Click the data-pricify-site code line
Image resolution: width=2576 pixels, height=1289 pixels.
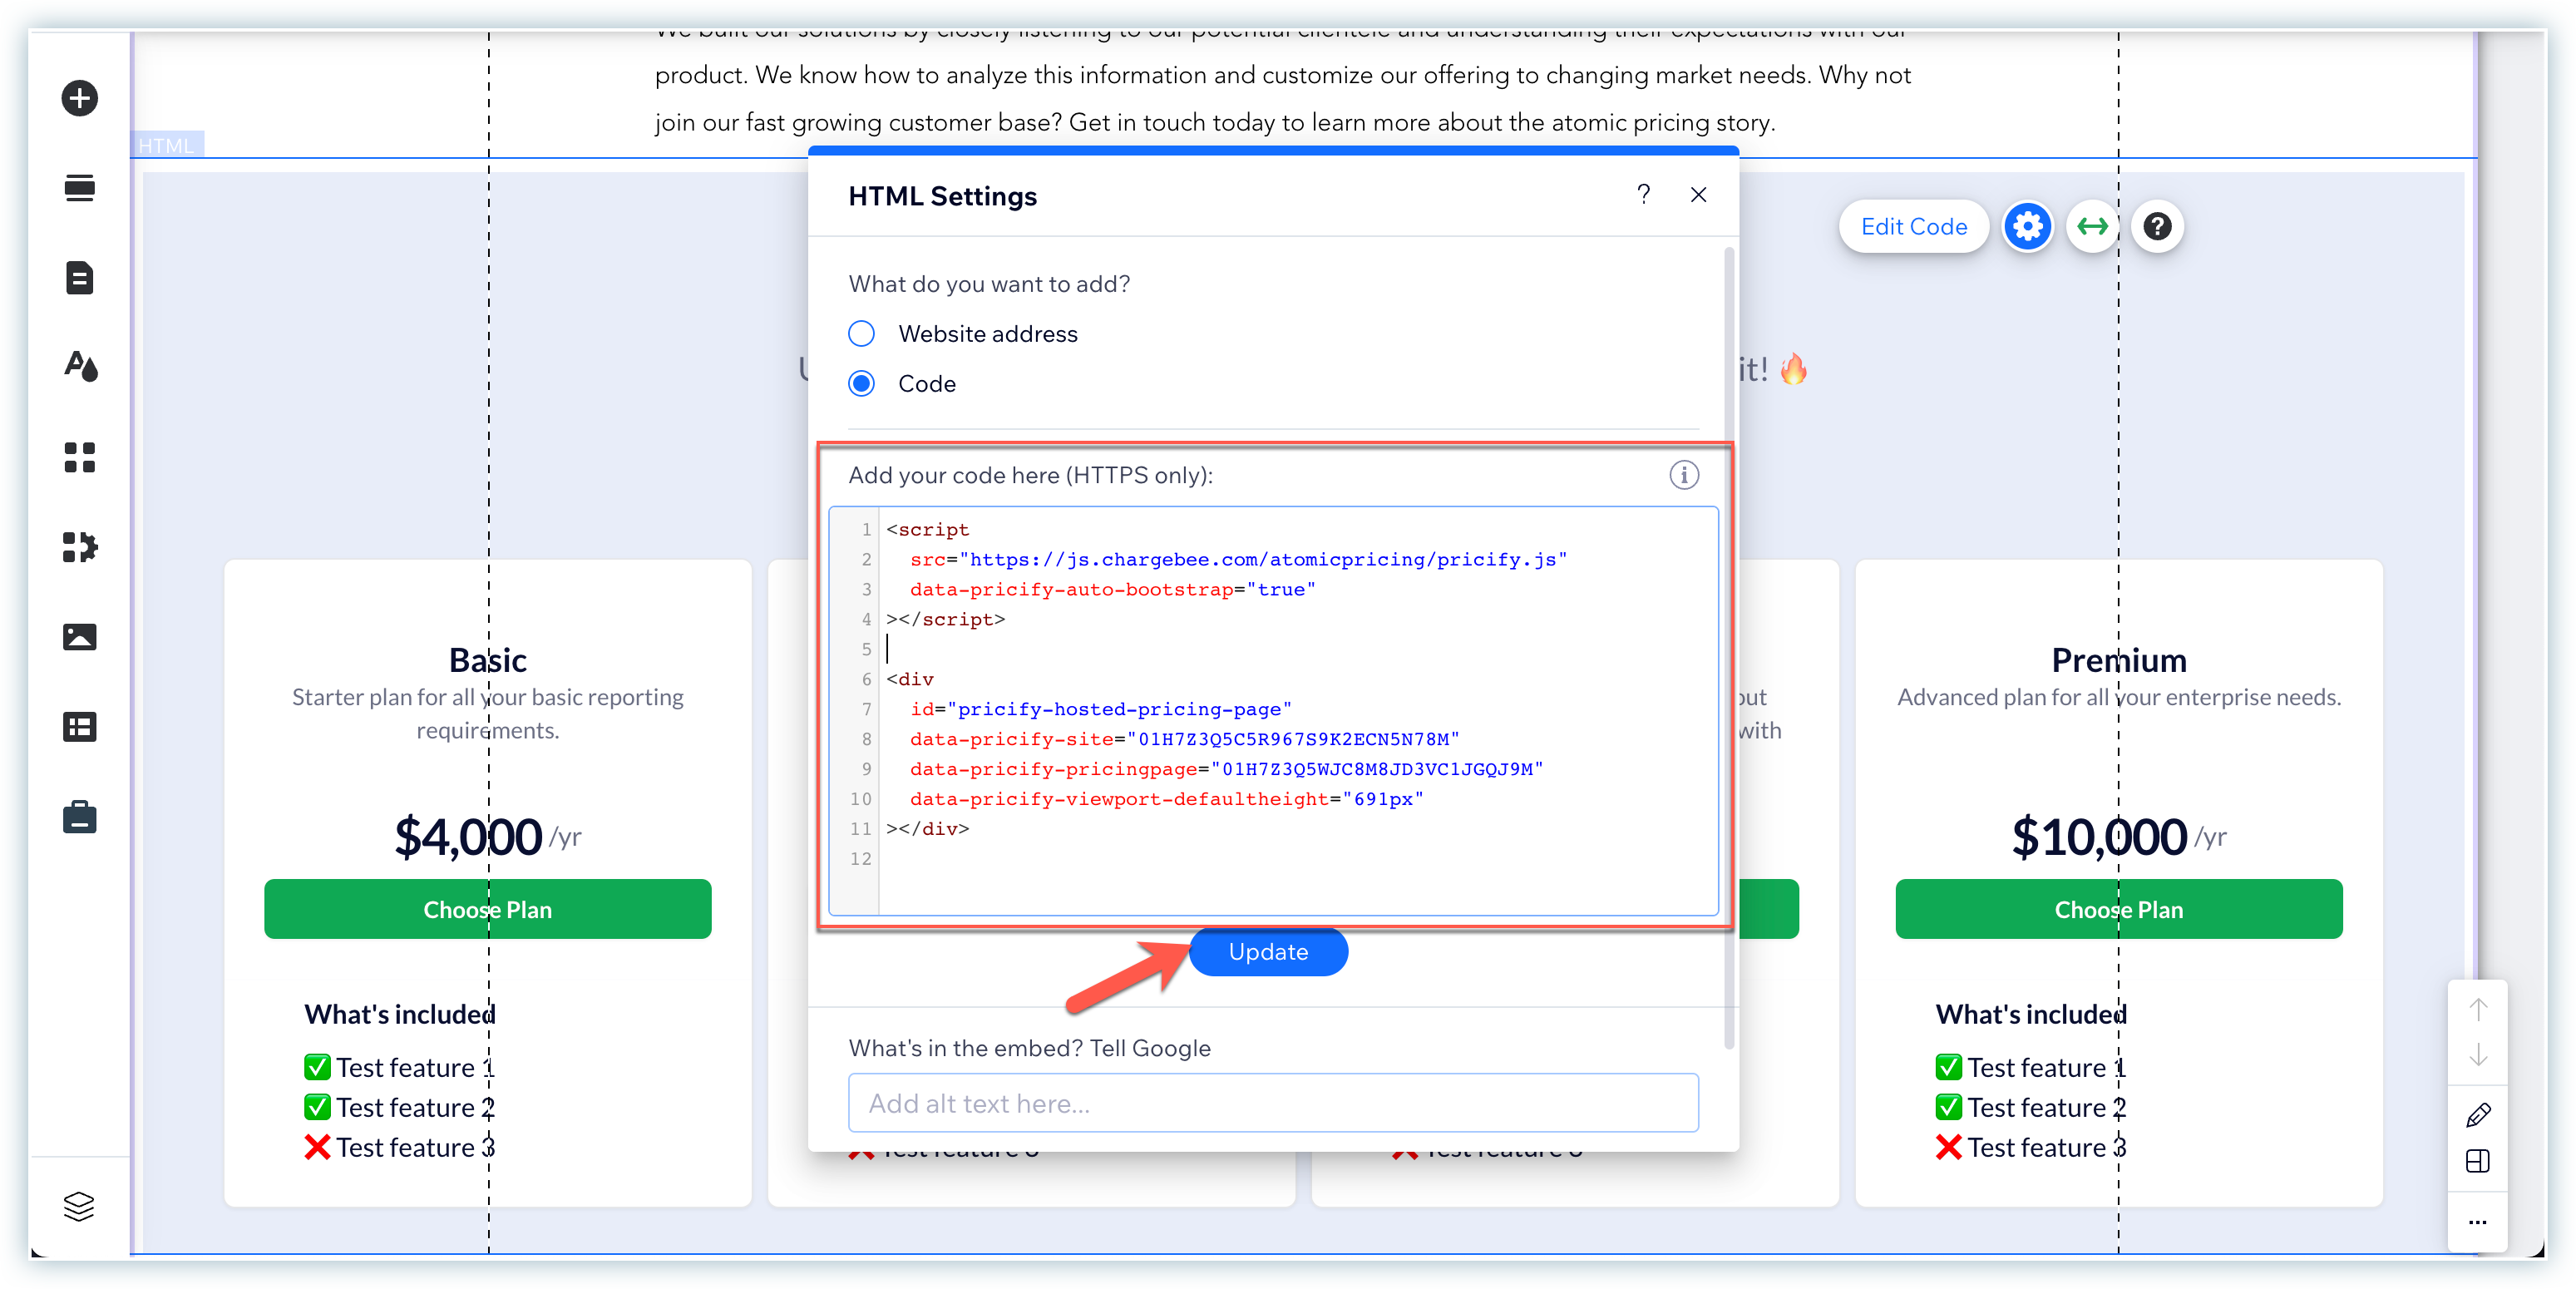coord(1184,739)
